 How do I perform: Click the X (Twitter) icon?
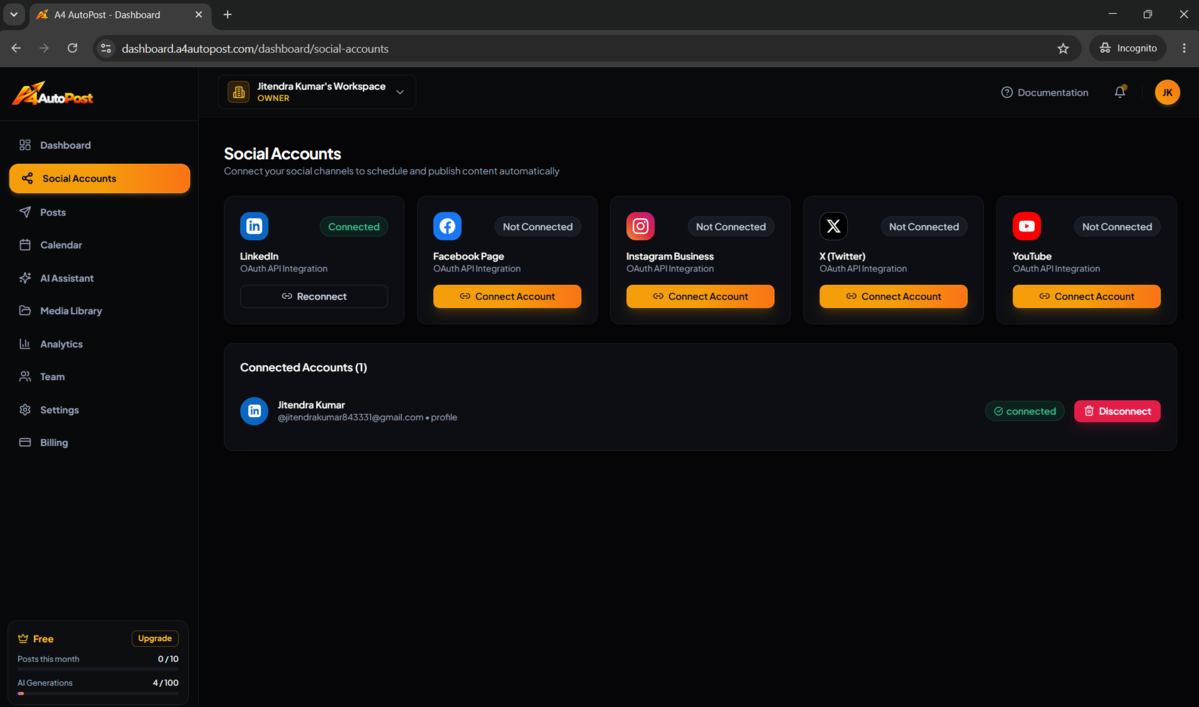(833, 226)
